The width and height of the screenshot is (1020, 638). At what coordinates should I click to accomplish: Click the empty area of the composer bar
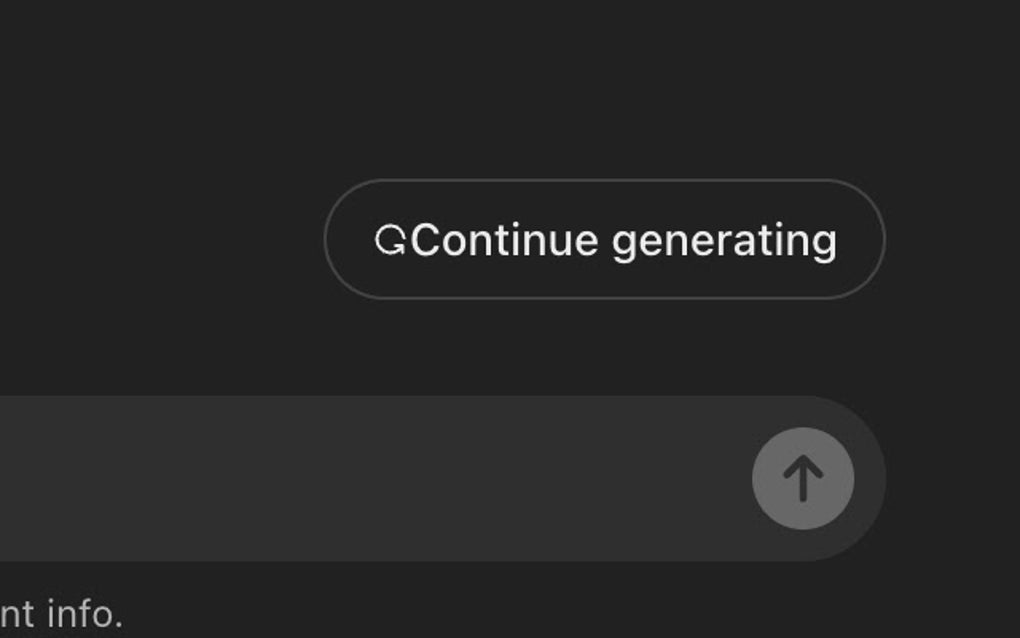pyautogui.click(x=371, y=478)
